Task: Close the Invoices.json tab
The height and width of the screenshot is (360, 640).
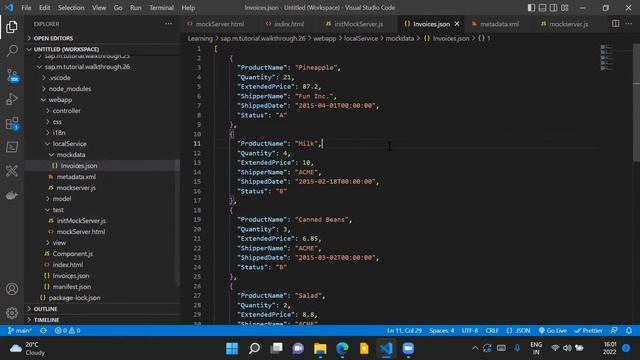Action: [x=457, y=24]
